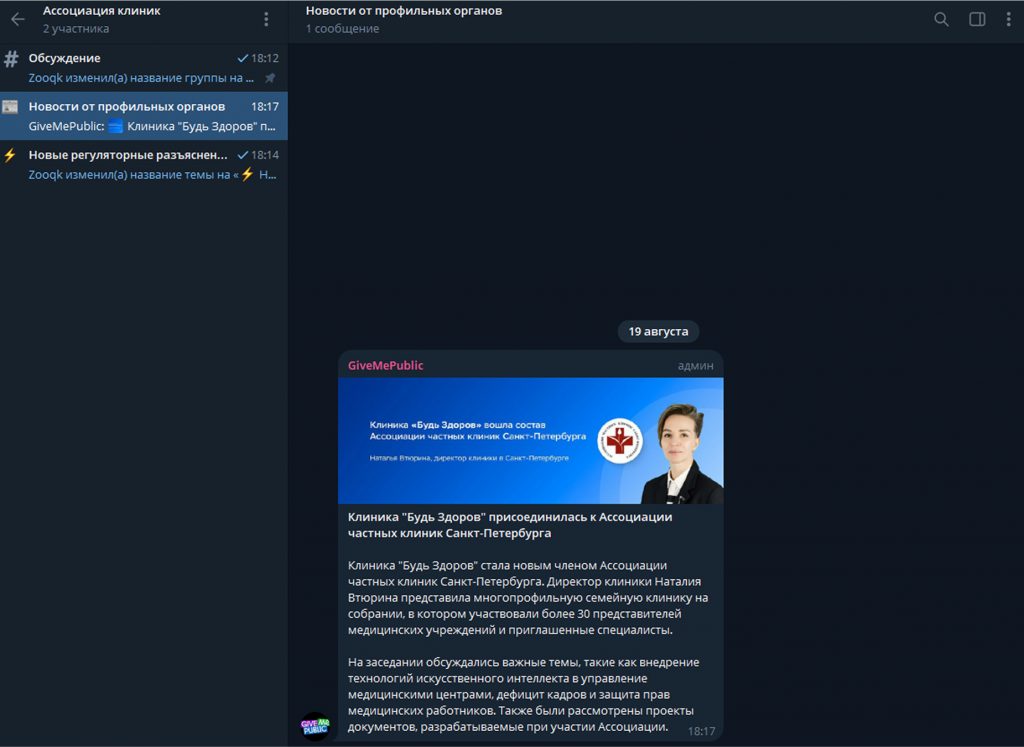Click the small thumbnail in the news topic preview
1024x747 pixels.
point(115,126)
